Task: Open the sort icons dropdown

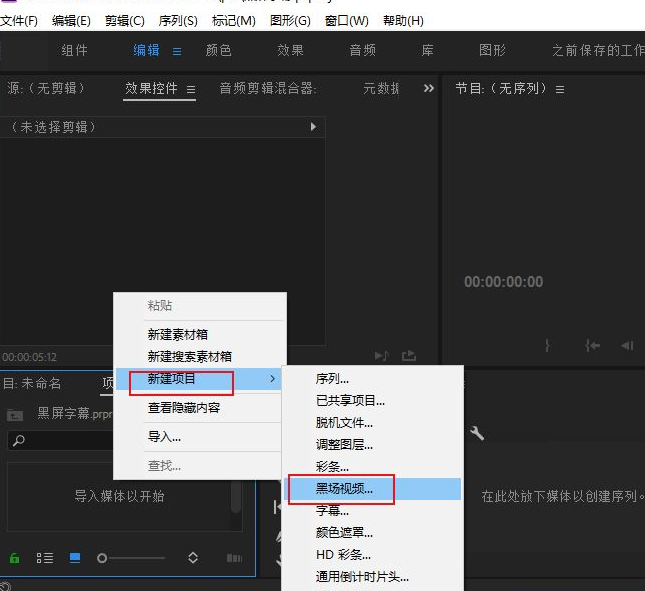Action: pyautogui.click(x=193, y=558)
